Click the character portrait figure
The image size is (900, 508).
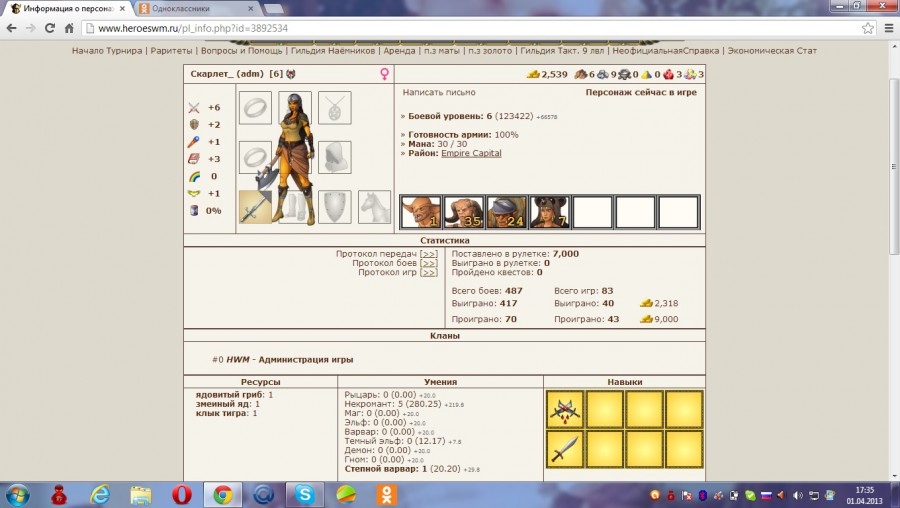294,158
